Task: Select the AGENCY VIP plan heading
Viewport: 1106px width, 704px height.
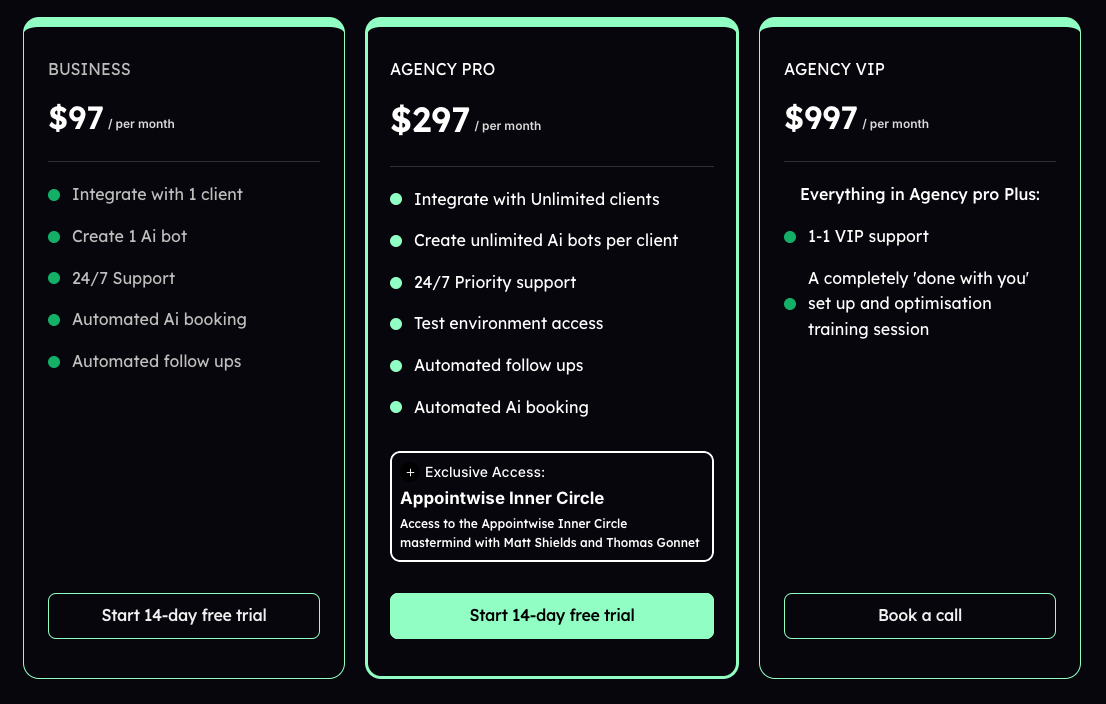Action: (x=834, y=69)
